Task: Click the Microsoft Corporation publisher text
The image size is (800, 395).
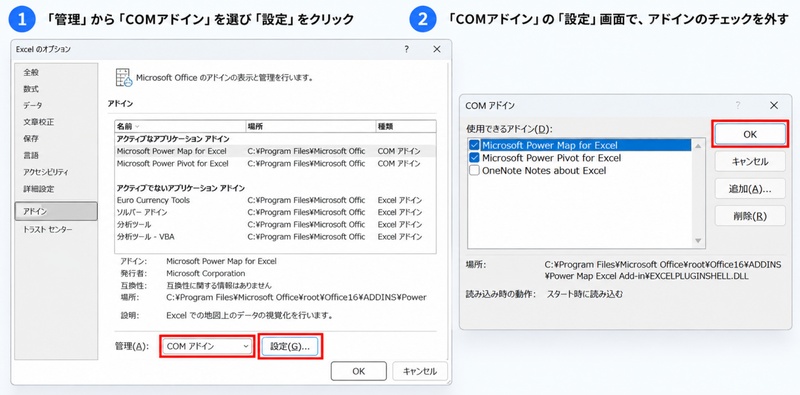Action: [x=206, y=274]
